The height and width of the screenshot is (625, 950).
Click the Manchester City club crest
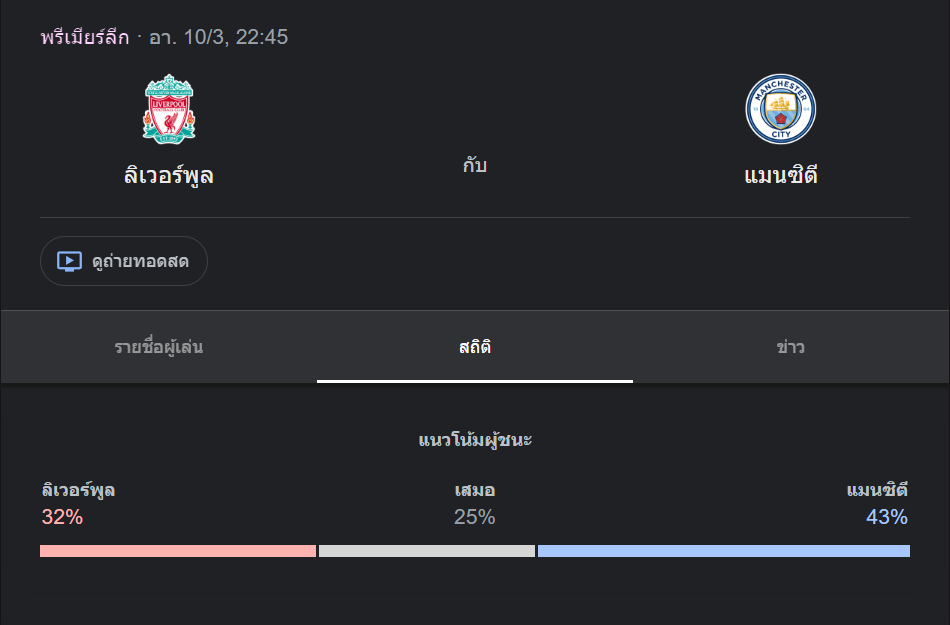point(781,108)
